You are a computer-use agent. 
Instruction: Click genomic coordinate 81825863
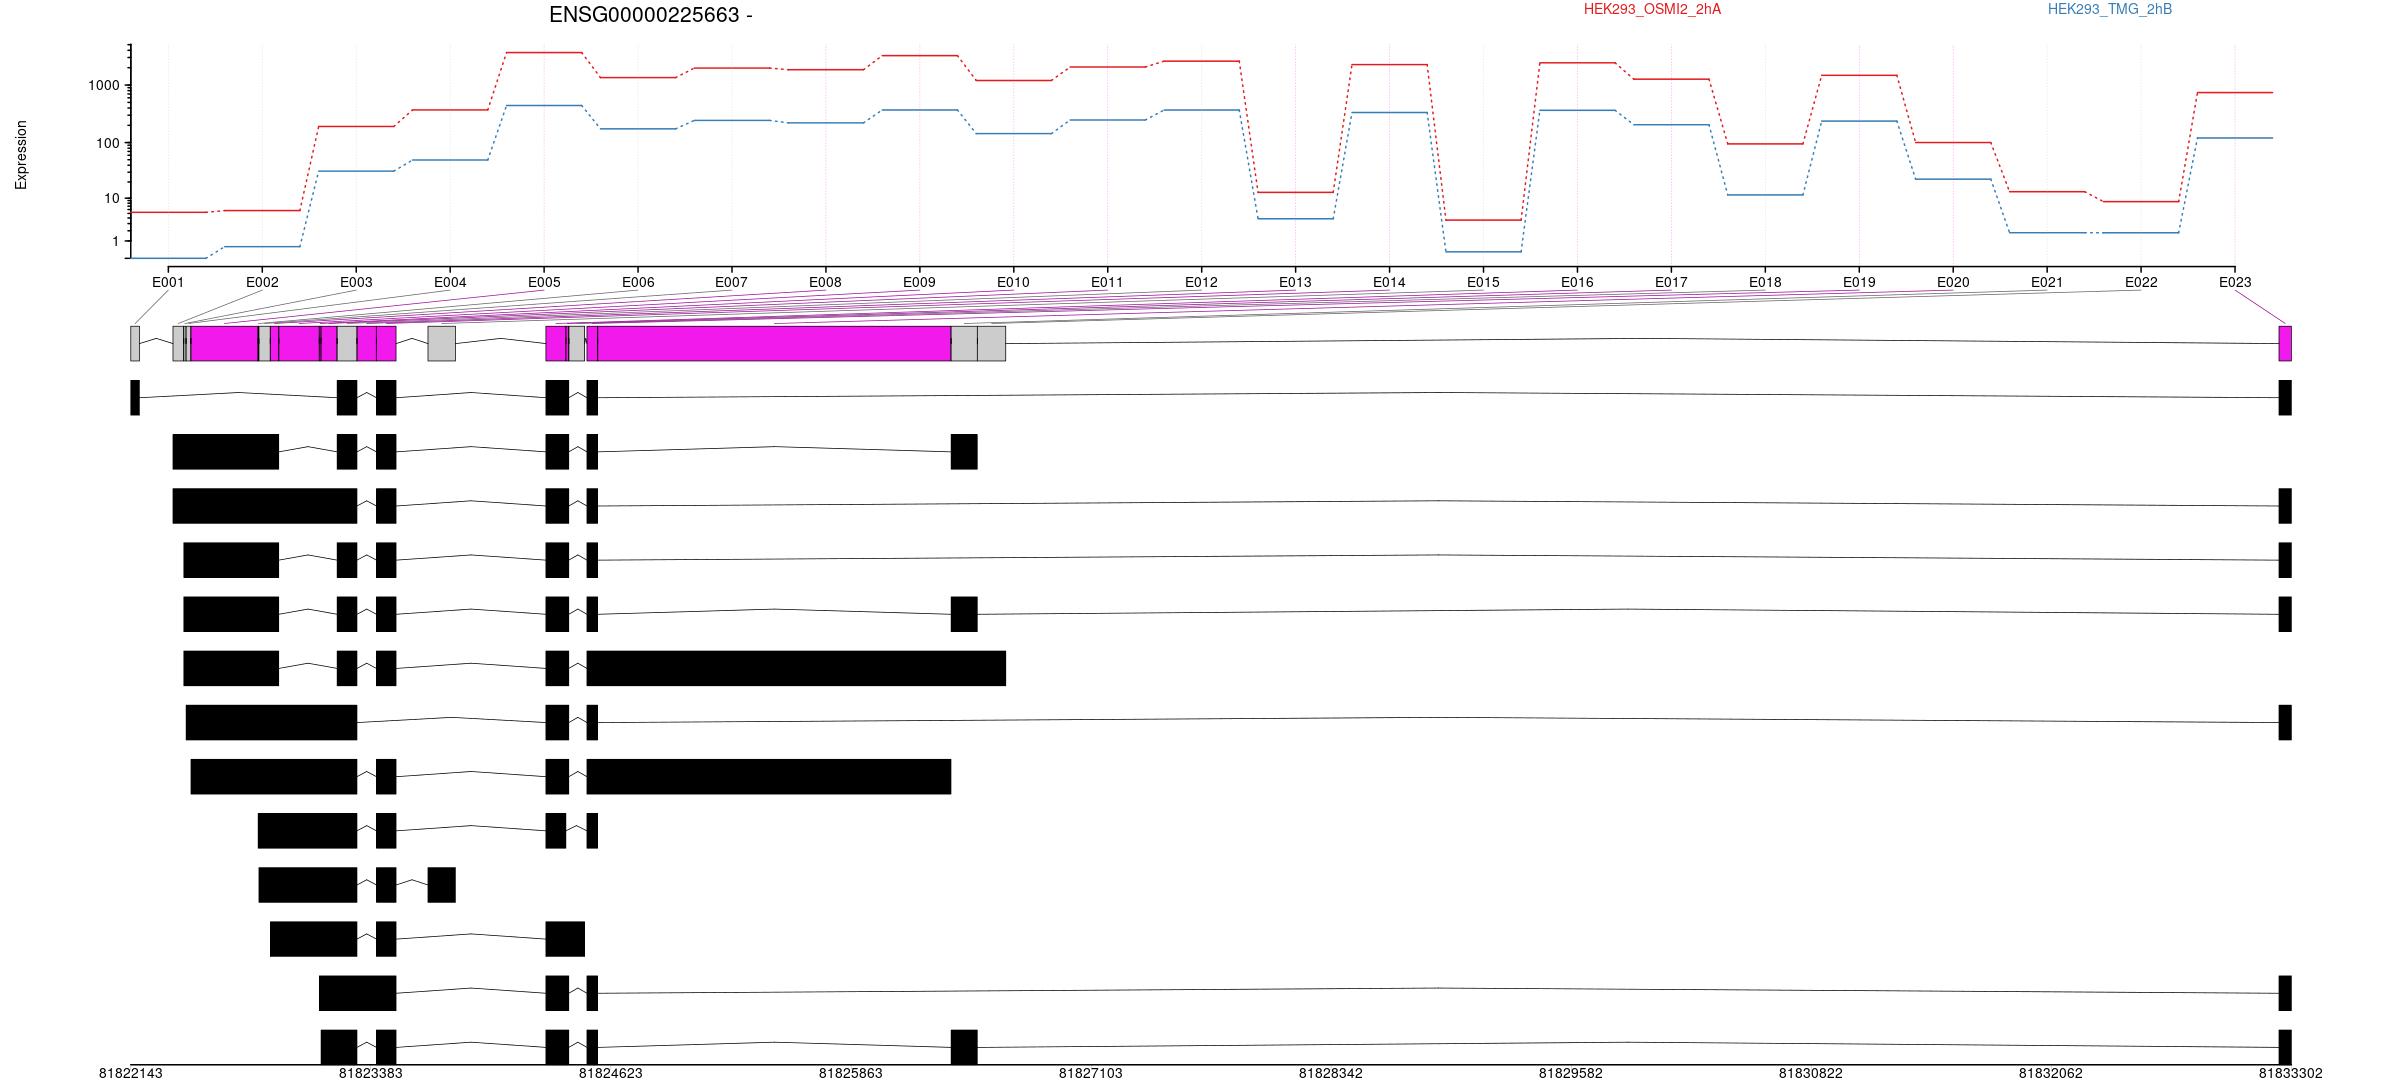pos(850,1073)
